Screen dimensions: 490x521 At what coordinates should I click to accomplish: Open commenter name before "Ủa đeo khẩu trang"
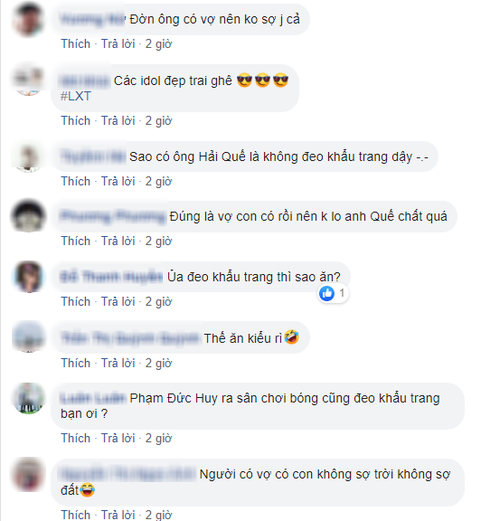tap(111, 277)
